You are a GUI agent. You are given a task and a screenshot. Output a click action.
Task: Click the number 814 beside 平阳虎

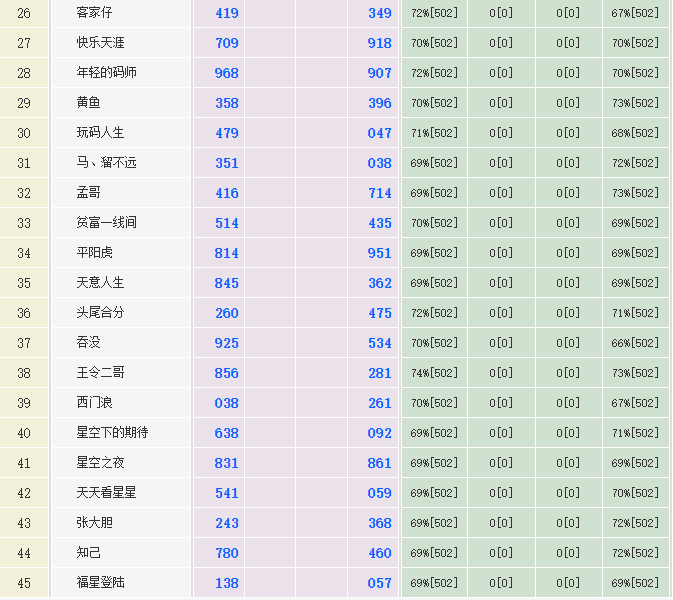(226, 253)
